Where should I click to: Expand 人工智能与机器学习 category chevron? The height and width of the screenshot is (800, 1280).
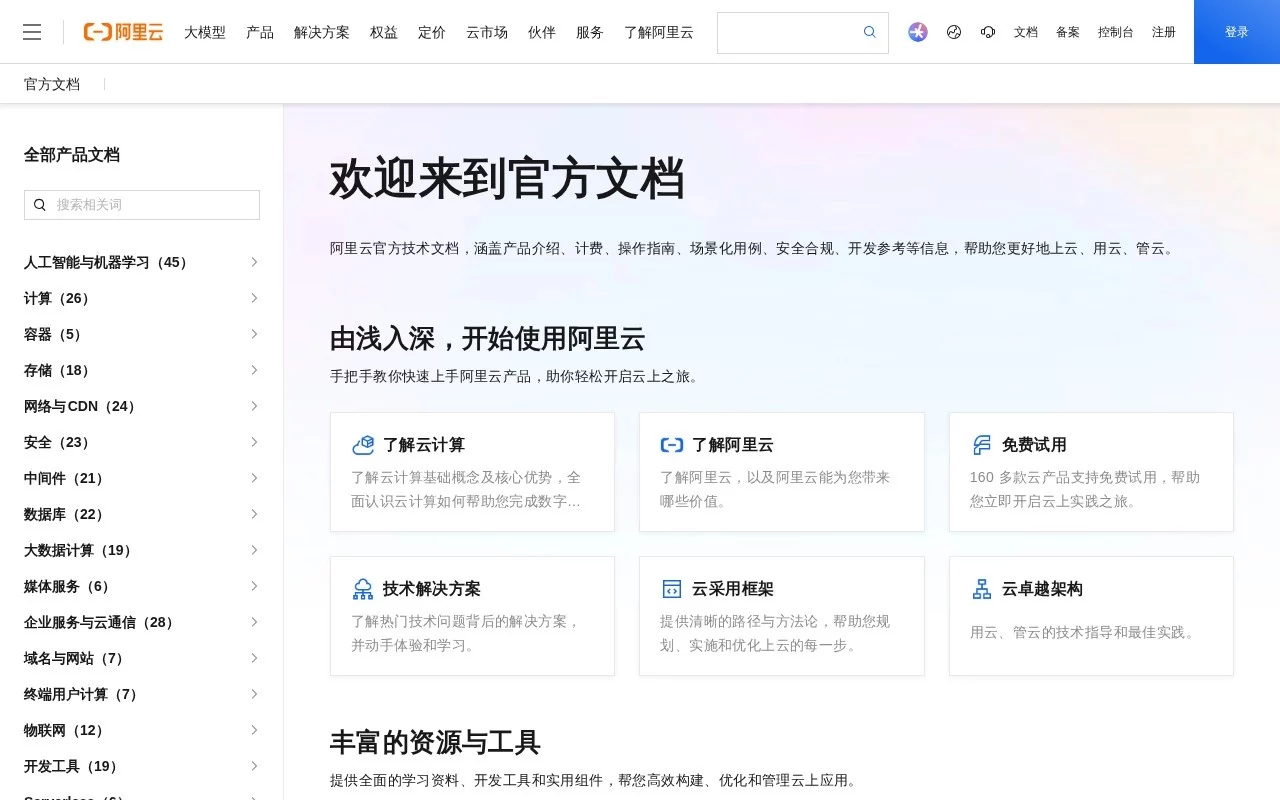tap(254, 262)
